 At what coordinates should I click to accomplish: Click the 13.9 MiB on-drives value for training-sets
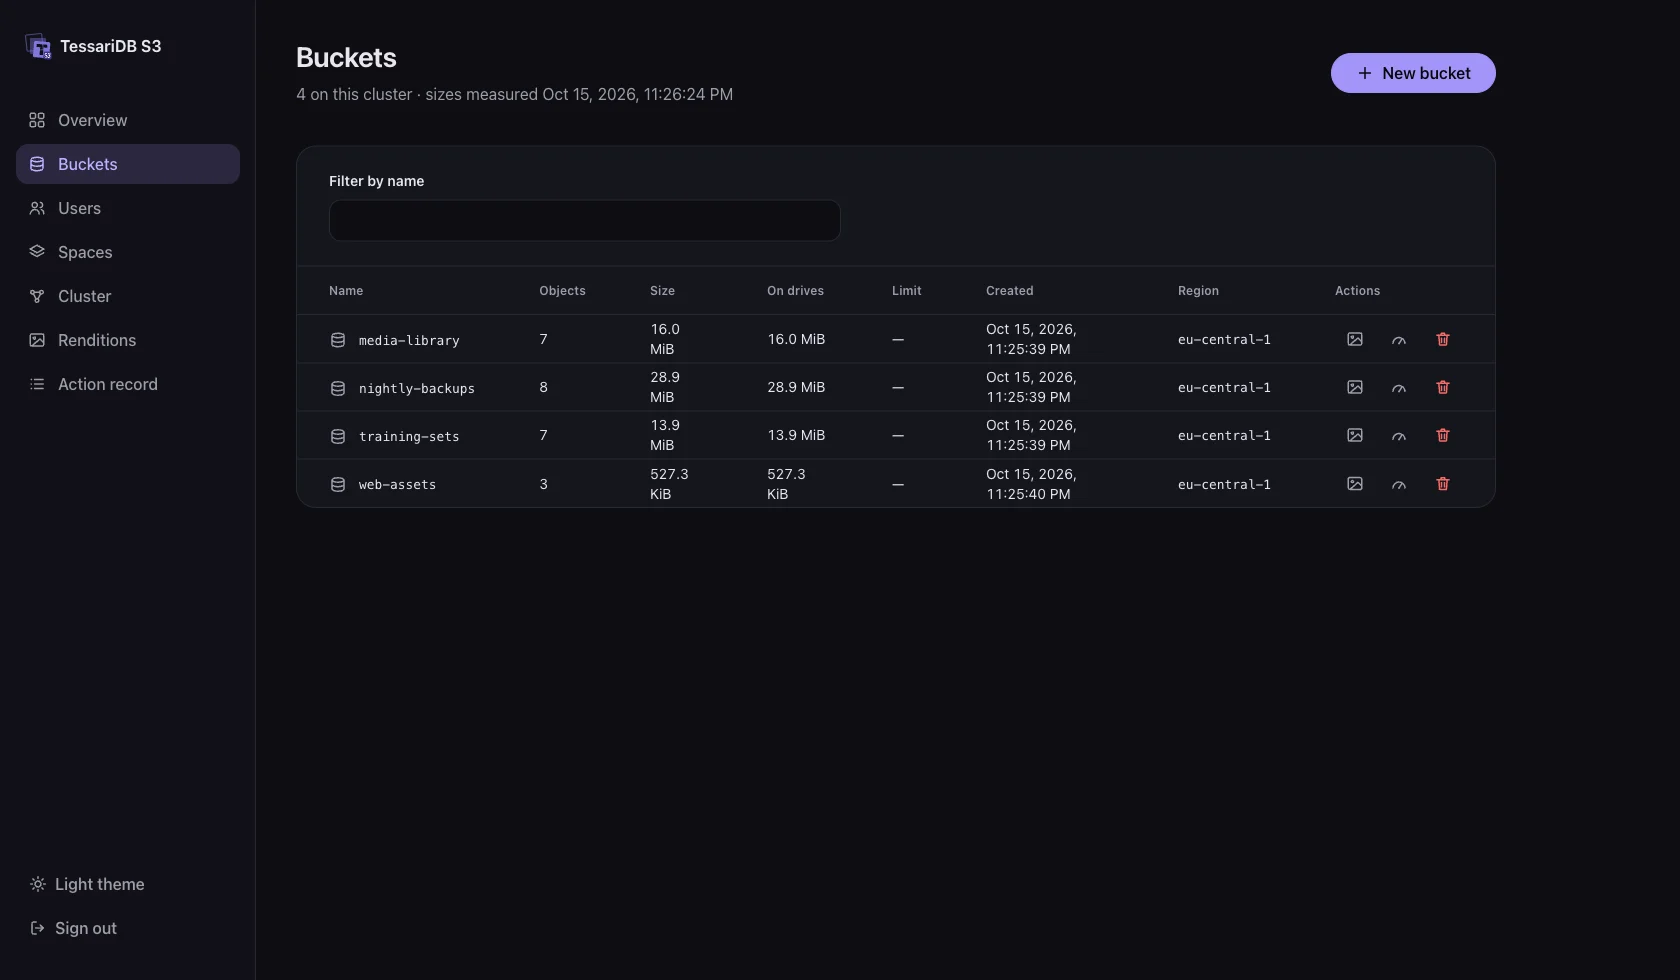pos(796,435)
